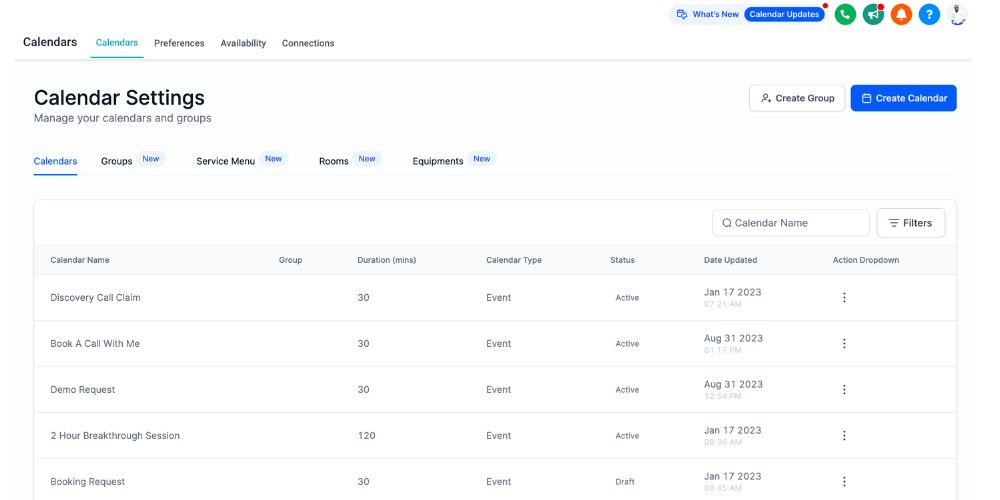Click the Create Group button
Screen dimensions: 1000x500
tap(797, 98)
